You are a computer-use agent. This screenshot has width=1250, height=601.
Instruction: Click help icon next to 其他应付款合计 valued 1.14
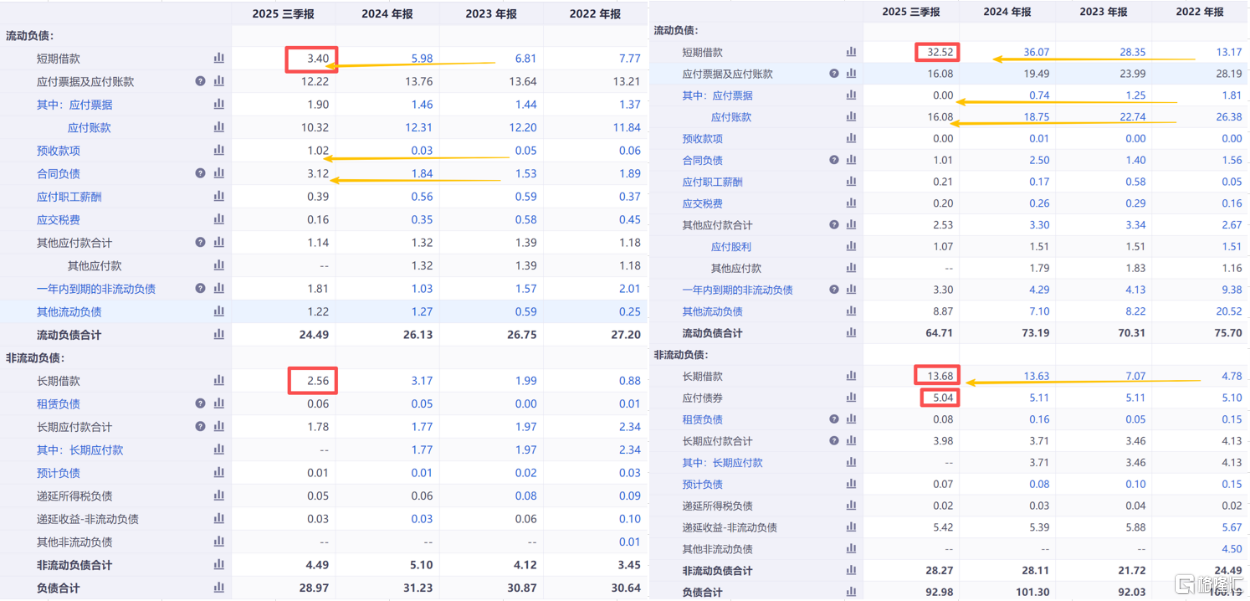click(200, 243)
